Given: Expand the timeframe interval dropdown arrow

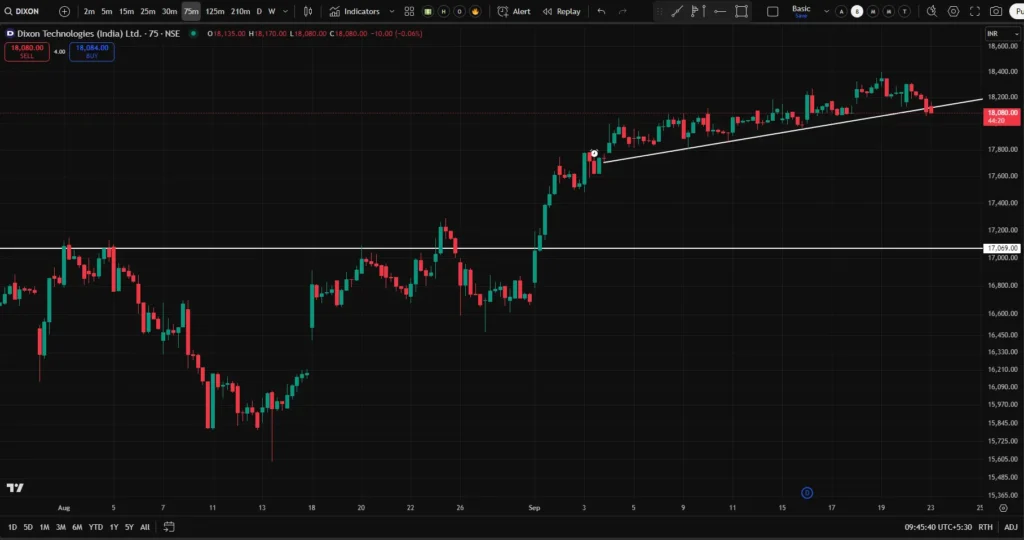Looking at the screenshot, I should coord(285,11).
